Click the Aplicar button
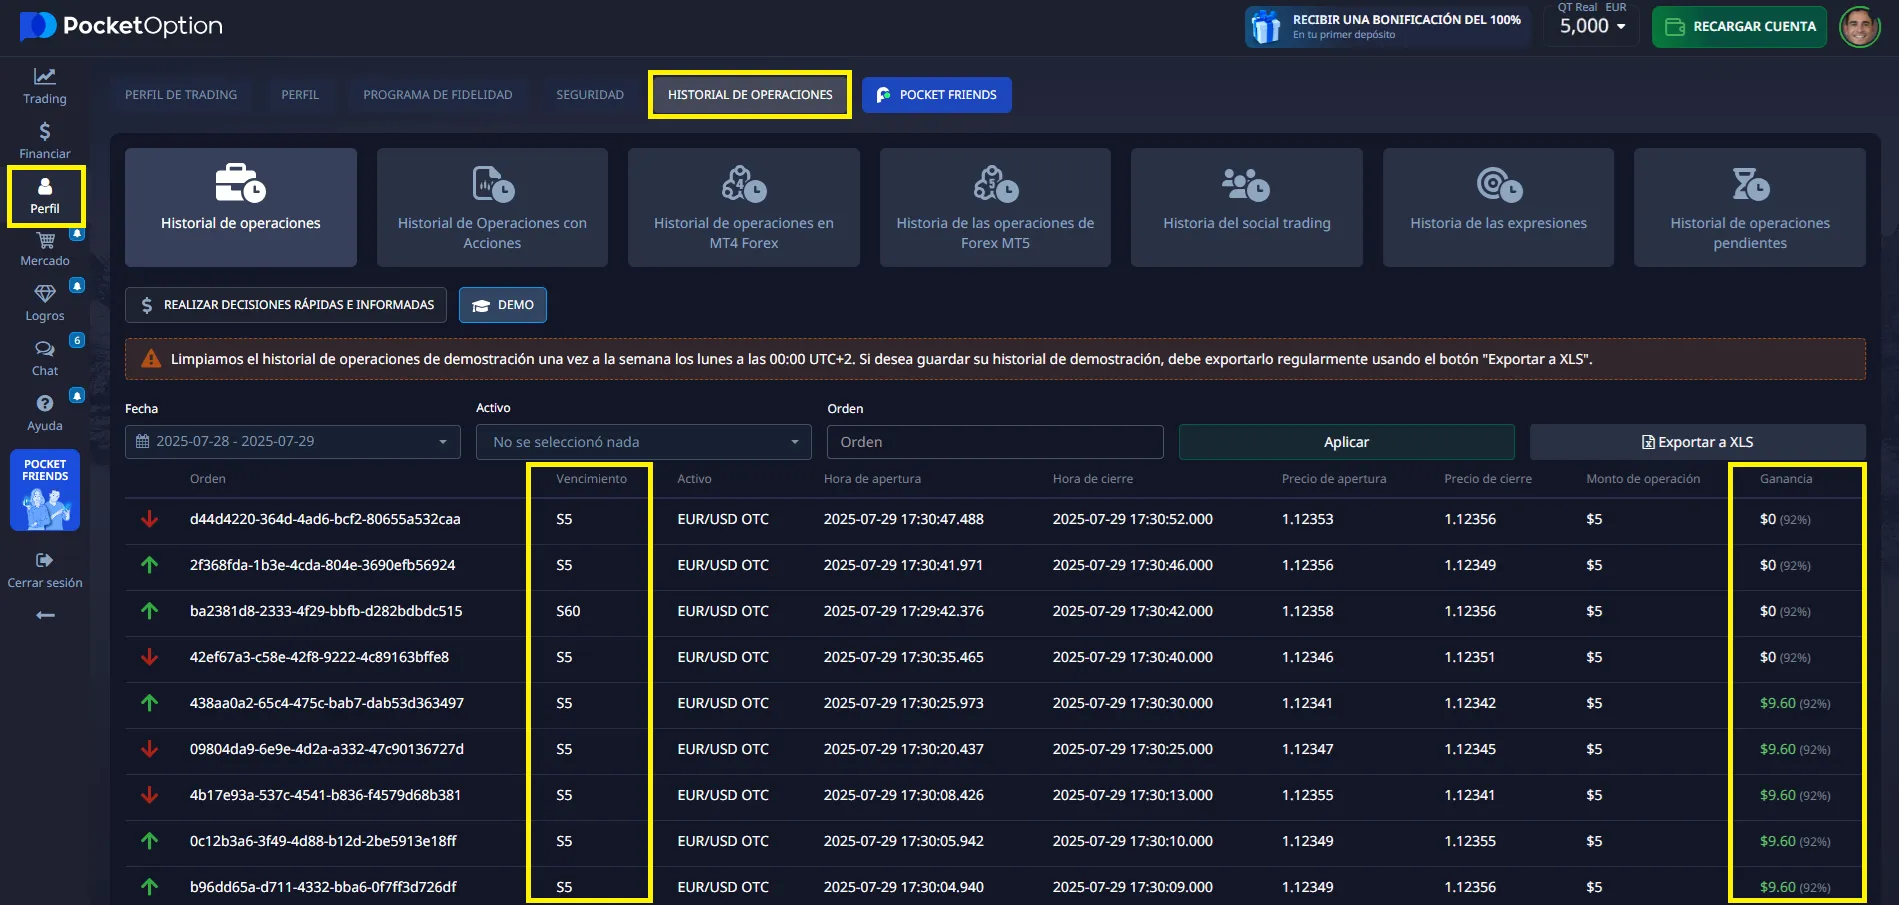 click(x=1347, y=442)
